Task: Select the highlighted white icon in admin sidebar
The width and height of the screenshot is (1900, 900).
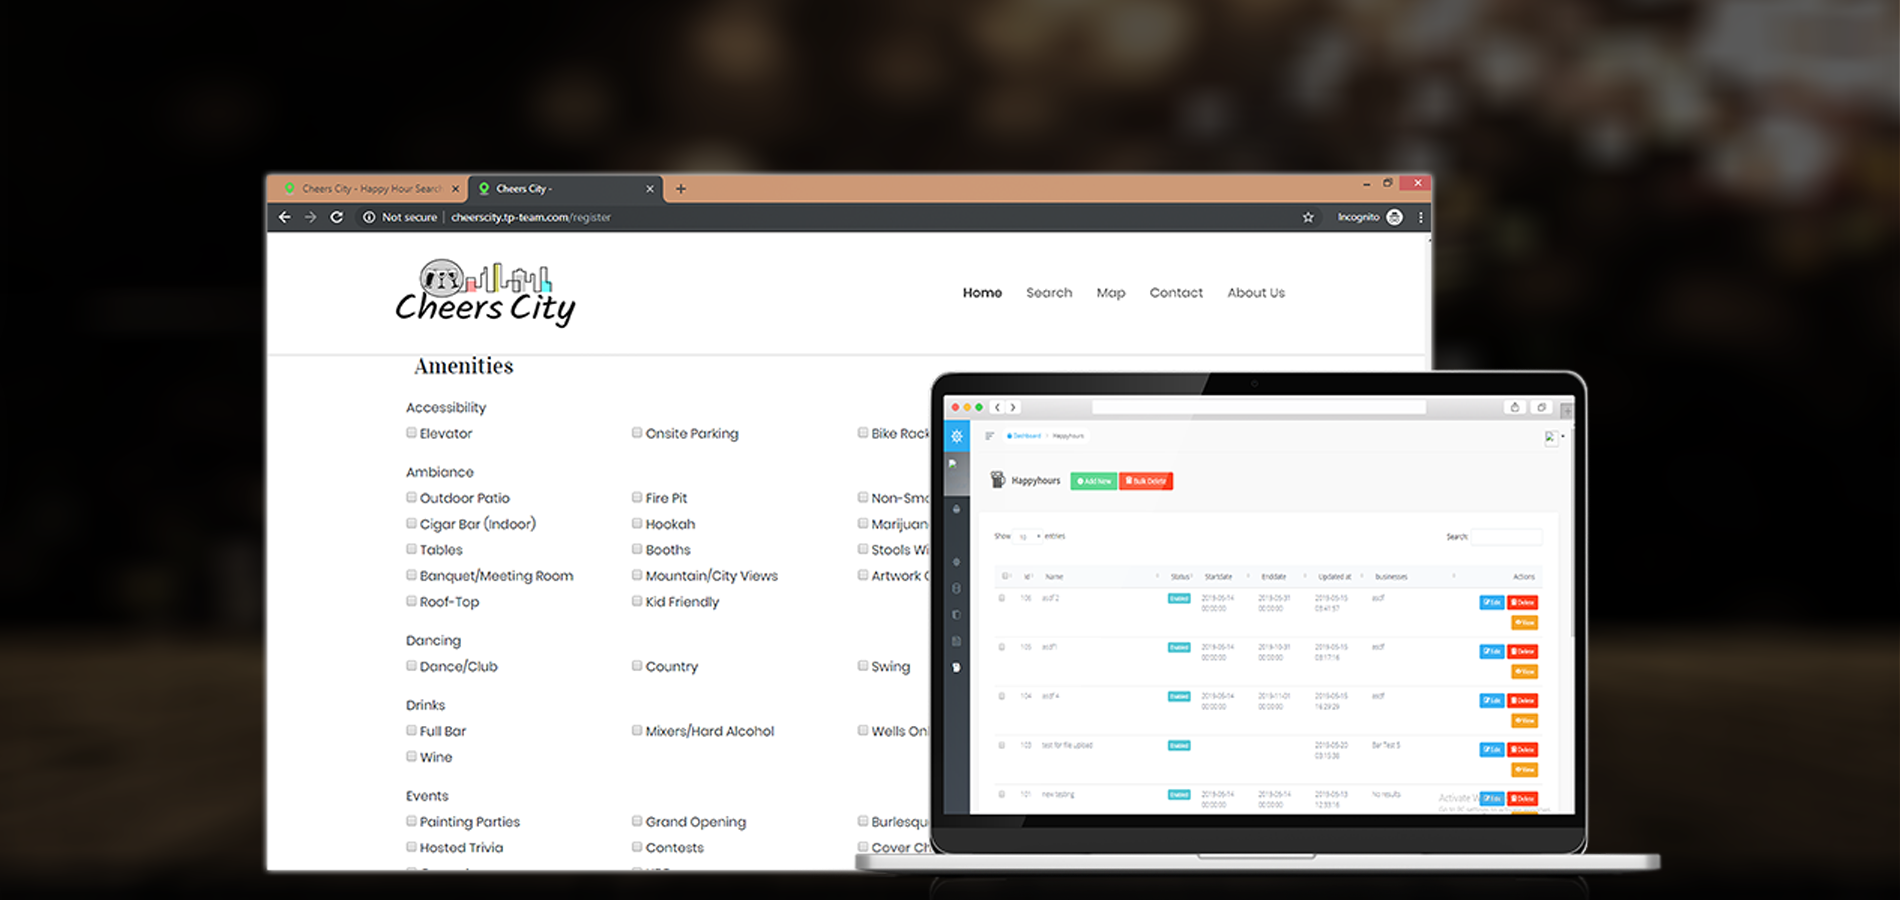Action: coord(957,667)
